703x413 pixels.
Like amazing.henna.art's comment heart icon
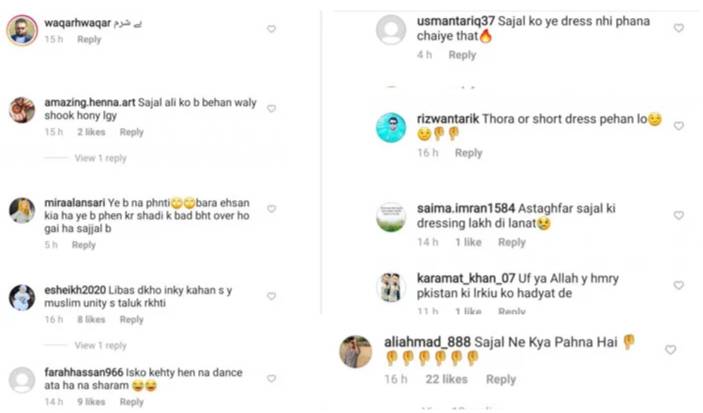[271, 109]
